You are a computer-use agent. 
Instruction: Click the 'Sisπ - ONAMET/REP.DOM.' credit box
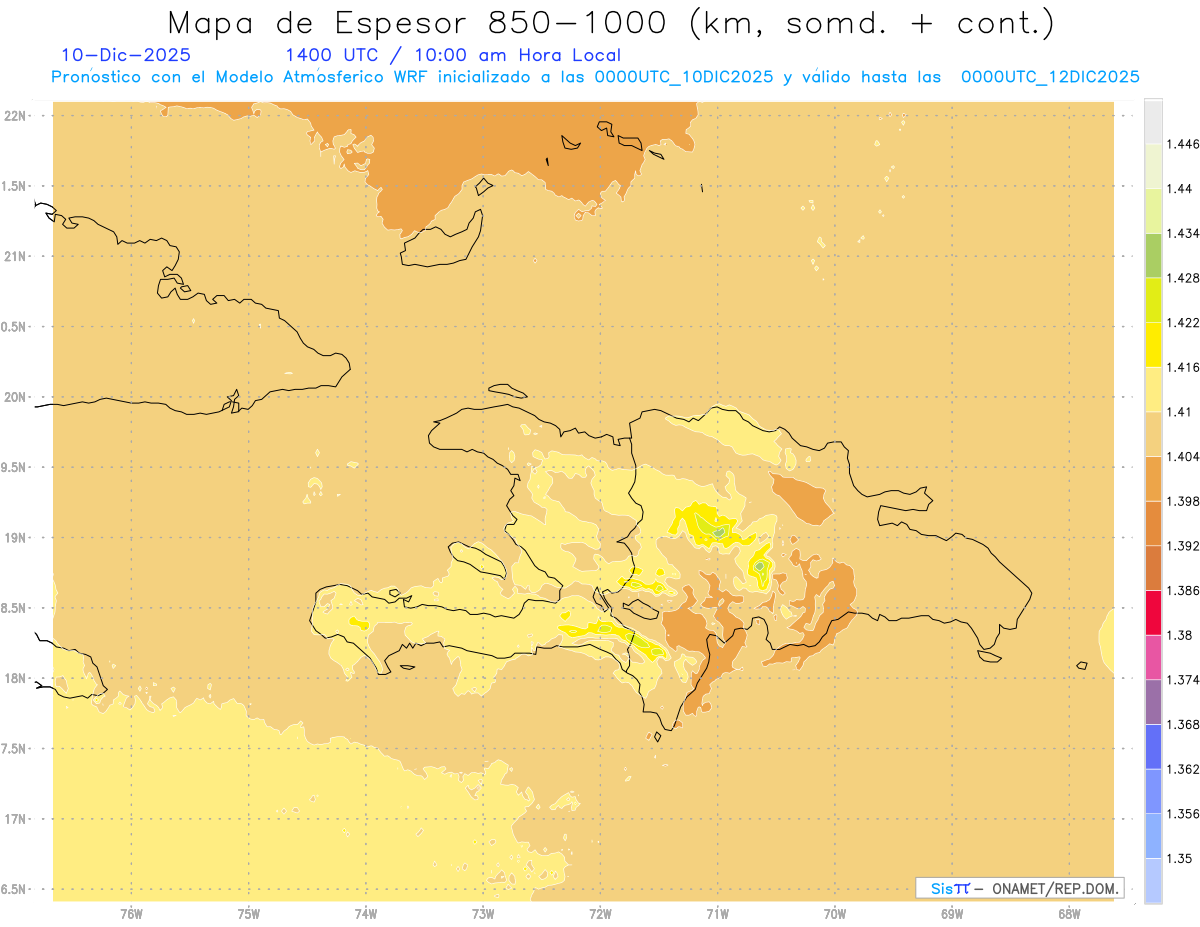(1019, 888)
